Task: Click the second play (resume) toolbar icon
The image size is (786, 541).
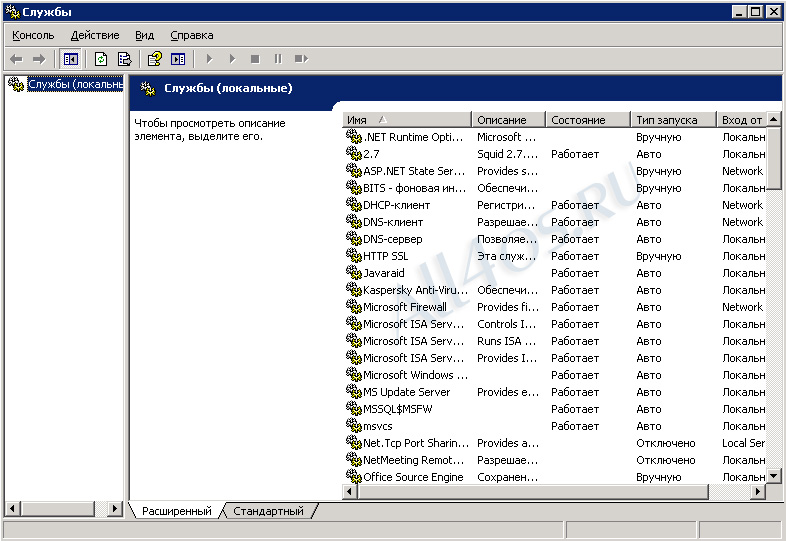Action: point(232,59)
